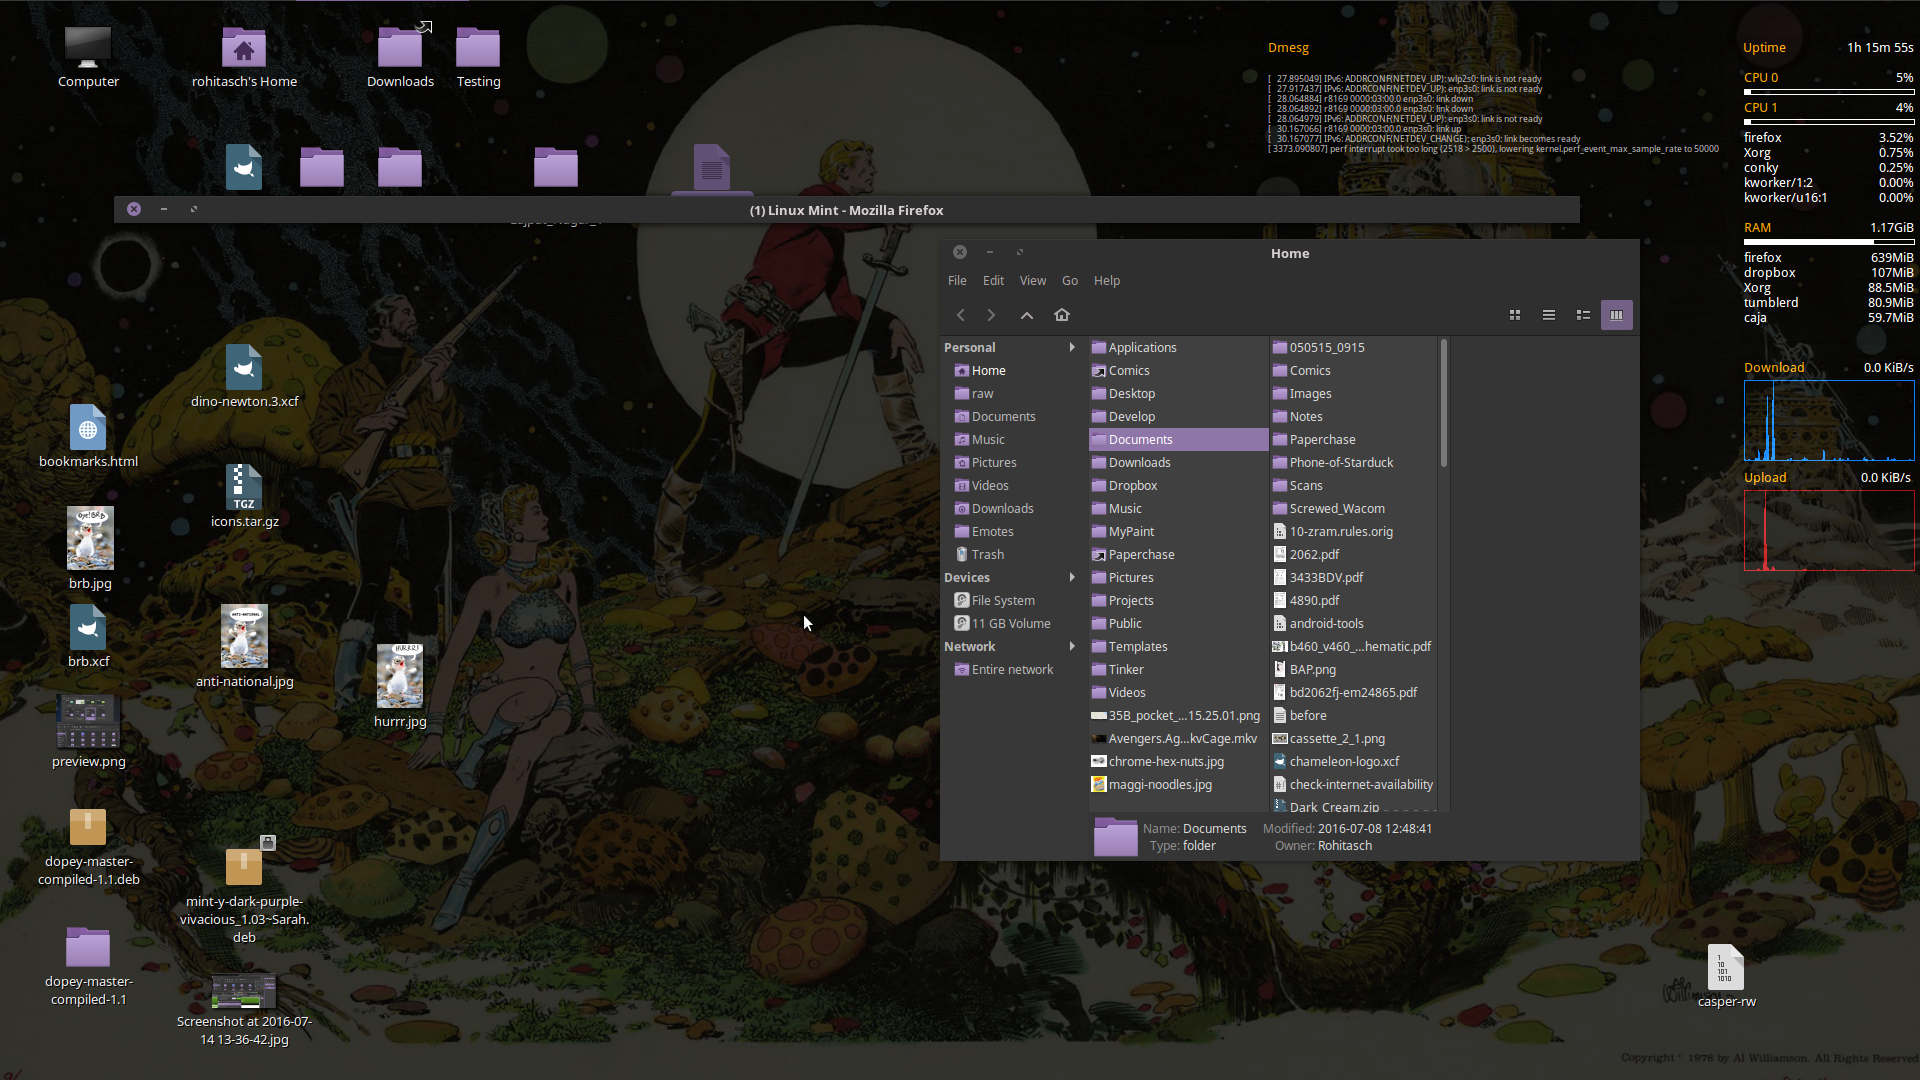Screen dimensions: 1920x1080
Task: Open the Edit menu
Action: point(993,280)
